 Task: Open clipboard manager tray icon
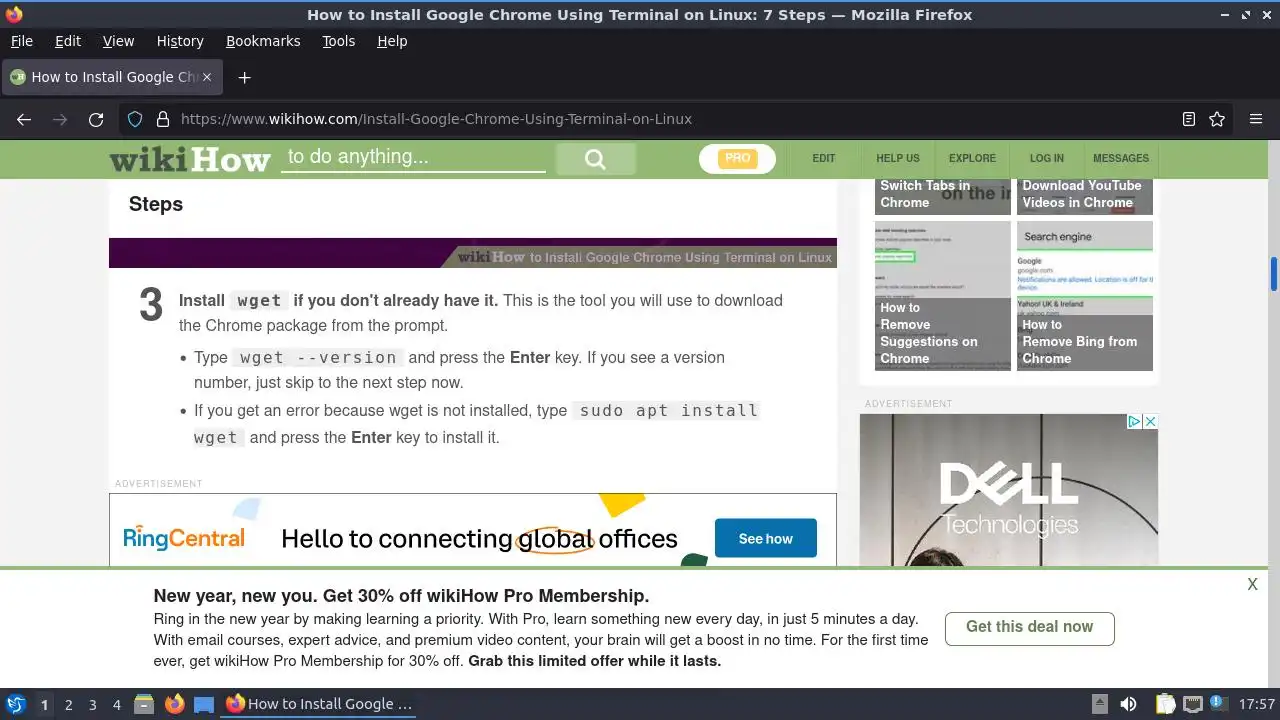1165,704
